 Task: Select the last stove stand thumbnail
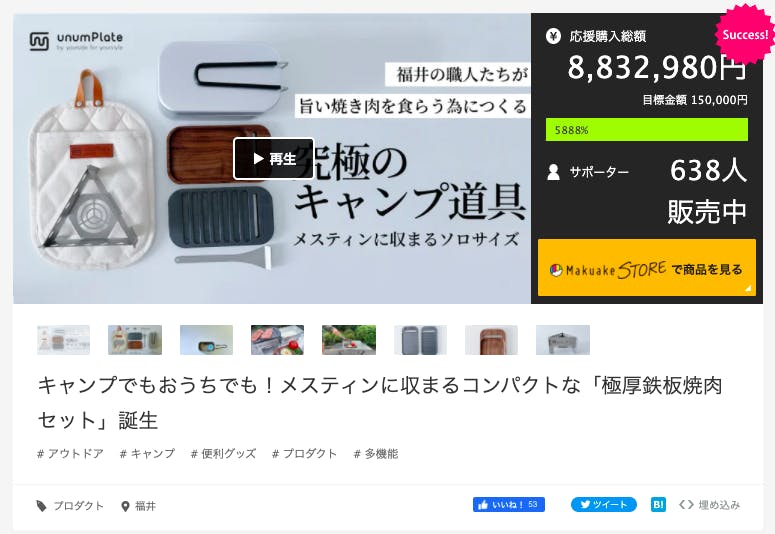click(x=563, y=340)
